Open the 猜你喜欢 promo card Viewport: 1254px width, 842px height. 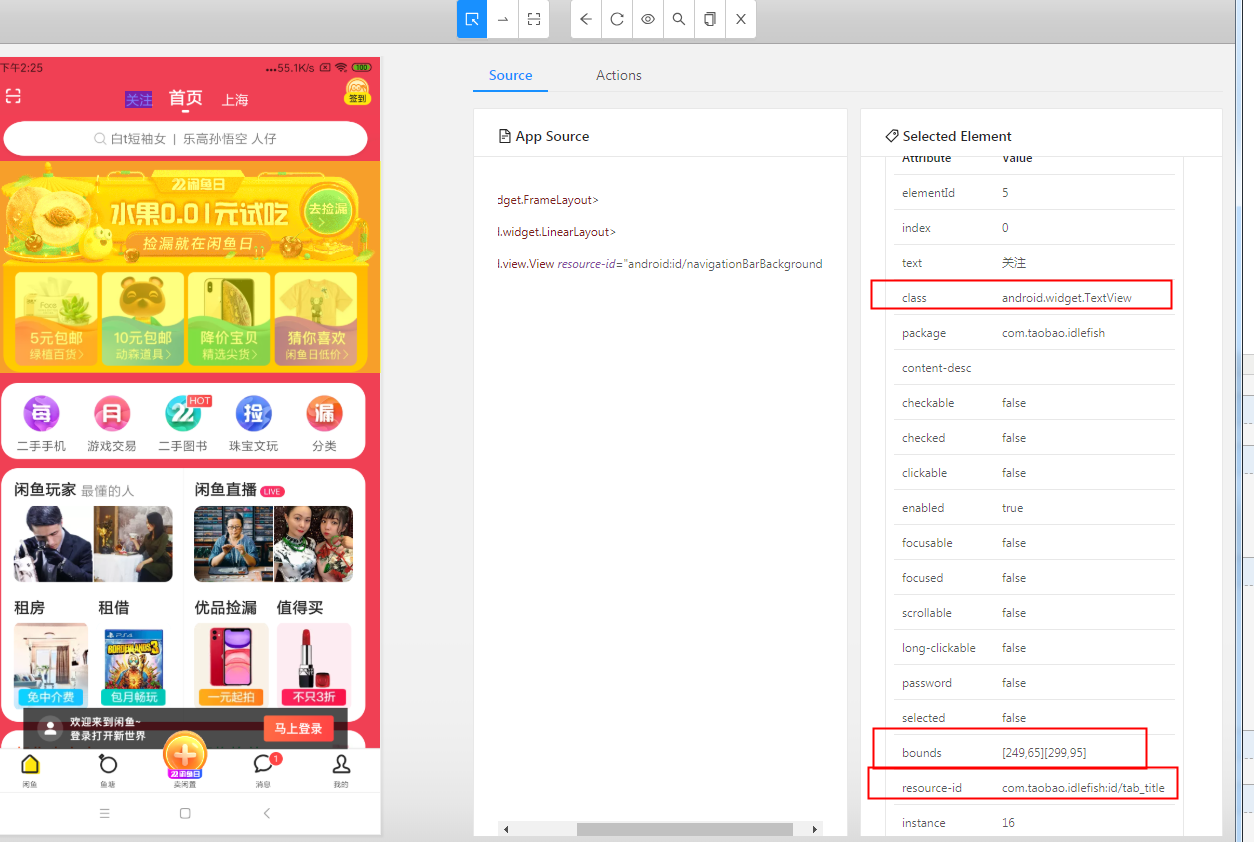pyautogui.click(x=316, y=318)
